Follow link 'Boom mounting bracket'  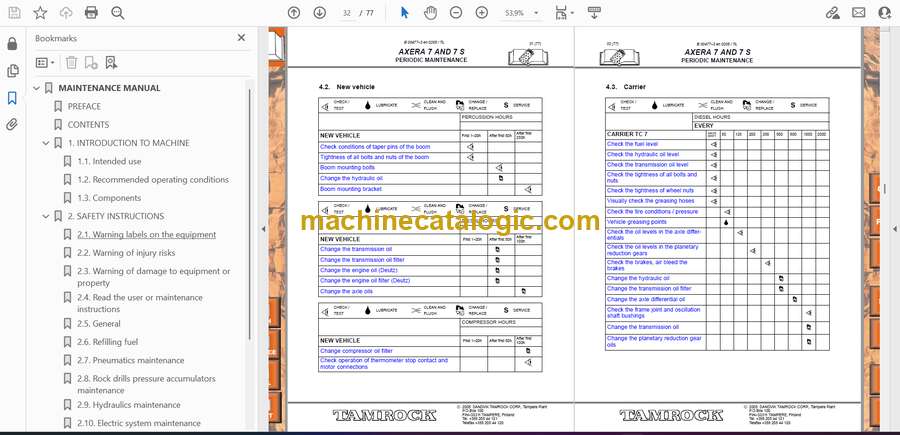point(351,189)
